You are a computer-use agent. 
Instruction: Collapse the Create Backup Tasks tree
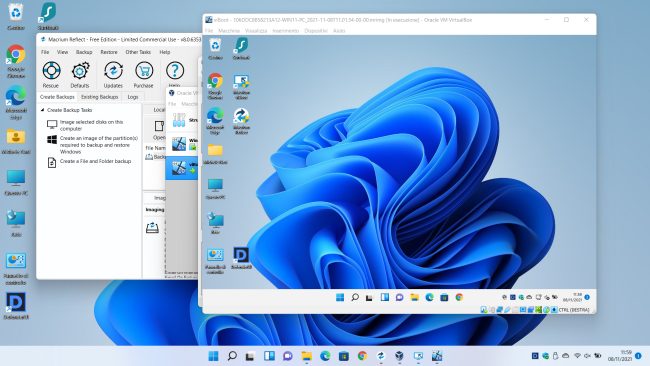coord(42,110)
